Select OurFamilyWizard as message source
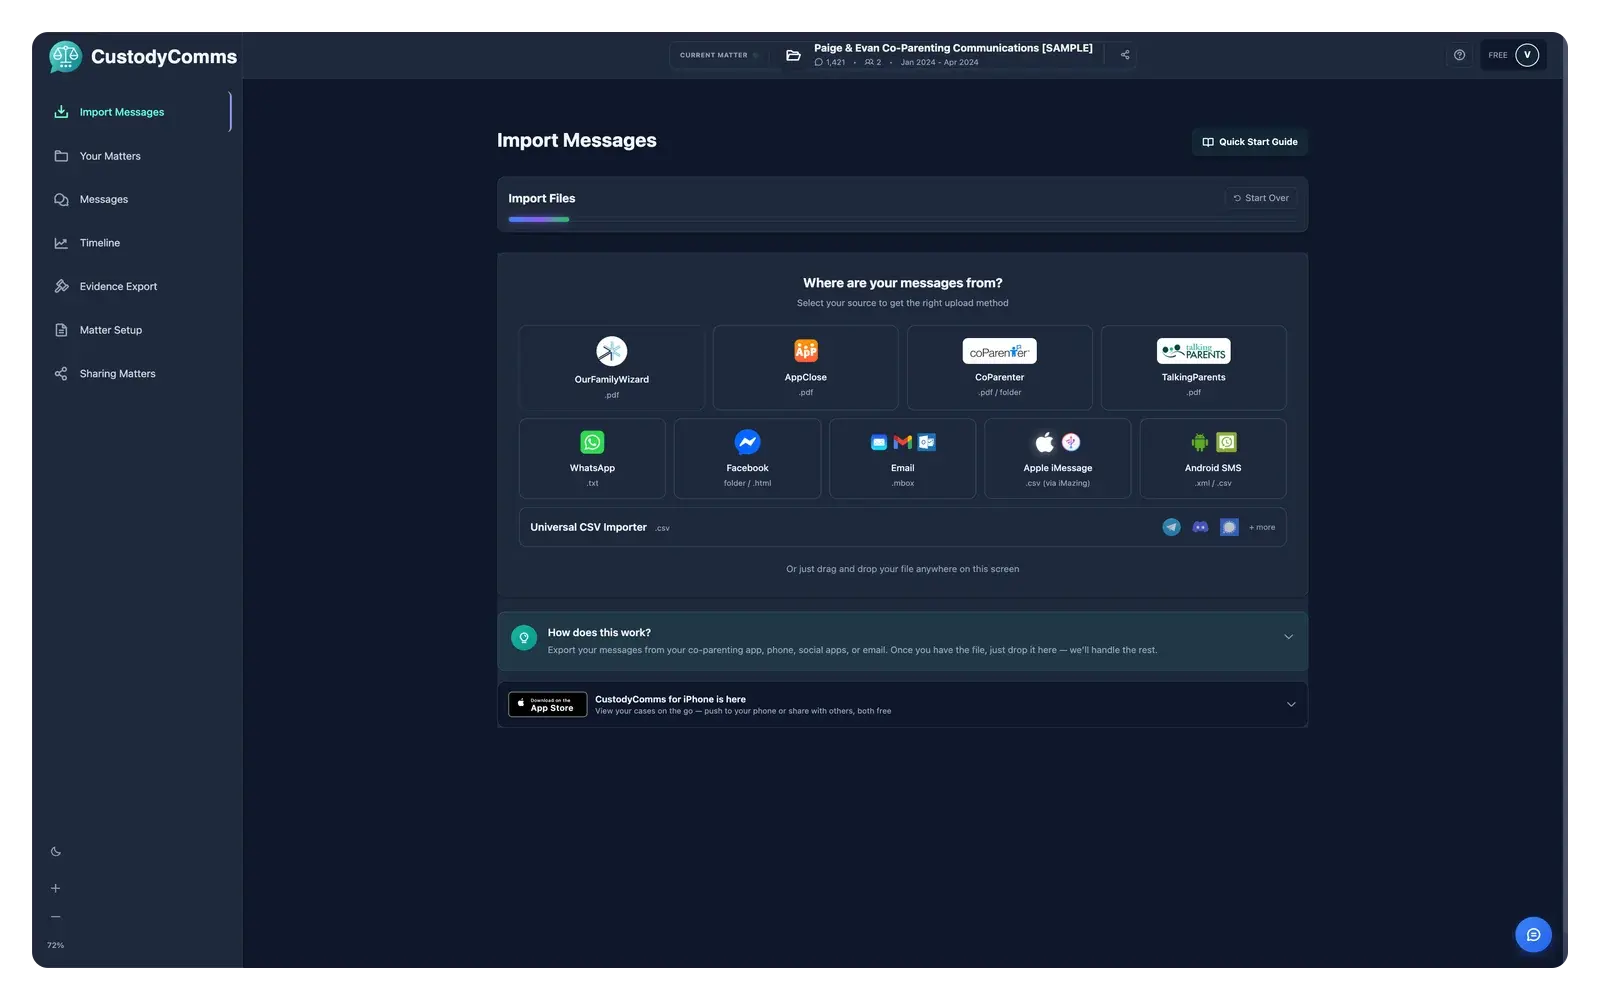 (x=612, y=367)
